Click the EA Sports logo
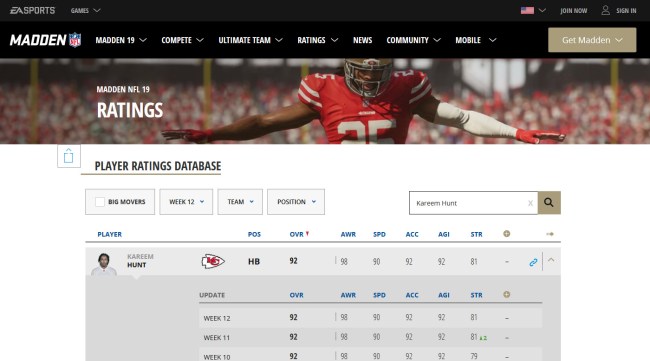The height and width of the screenshot is (361, 650). (32, 10)
